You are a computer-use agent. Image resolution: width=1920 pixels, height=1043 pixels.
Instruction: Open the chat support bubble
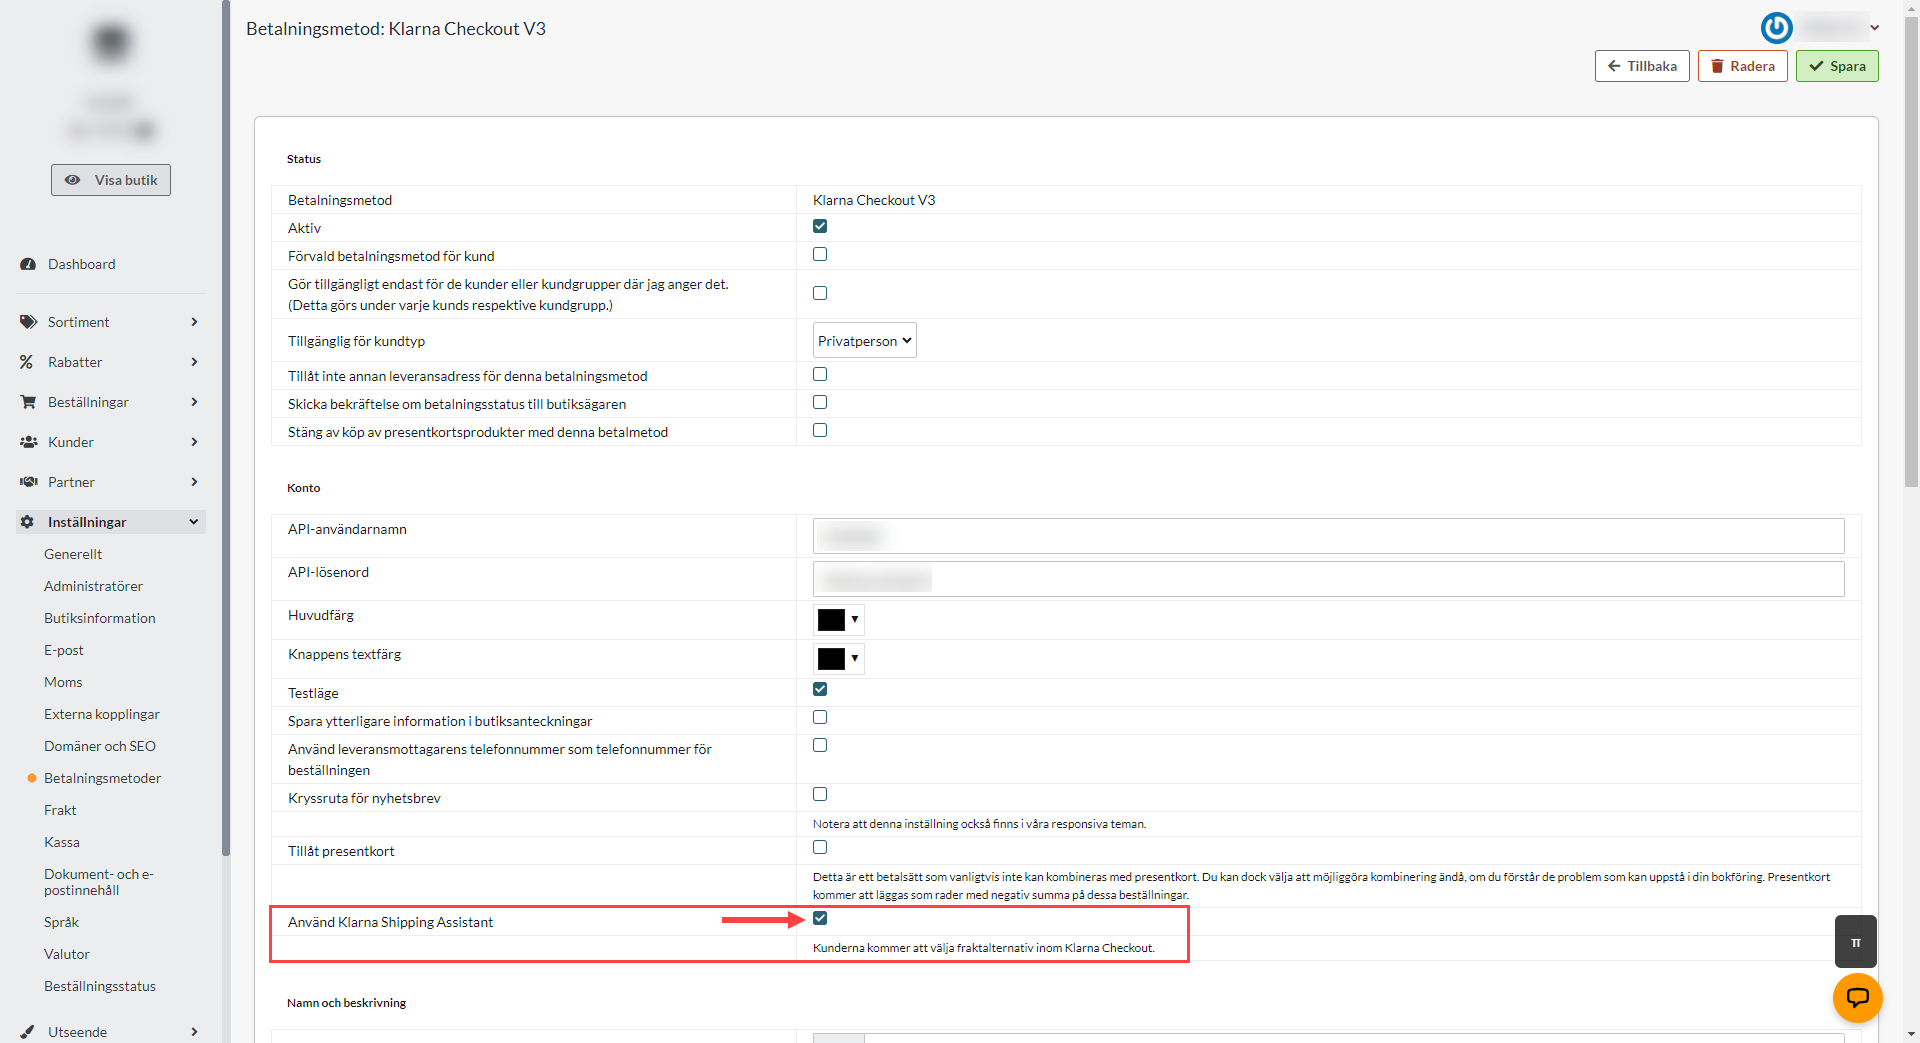tap(1857, 997)
